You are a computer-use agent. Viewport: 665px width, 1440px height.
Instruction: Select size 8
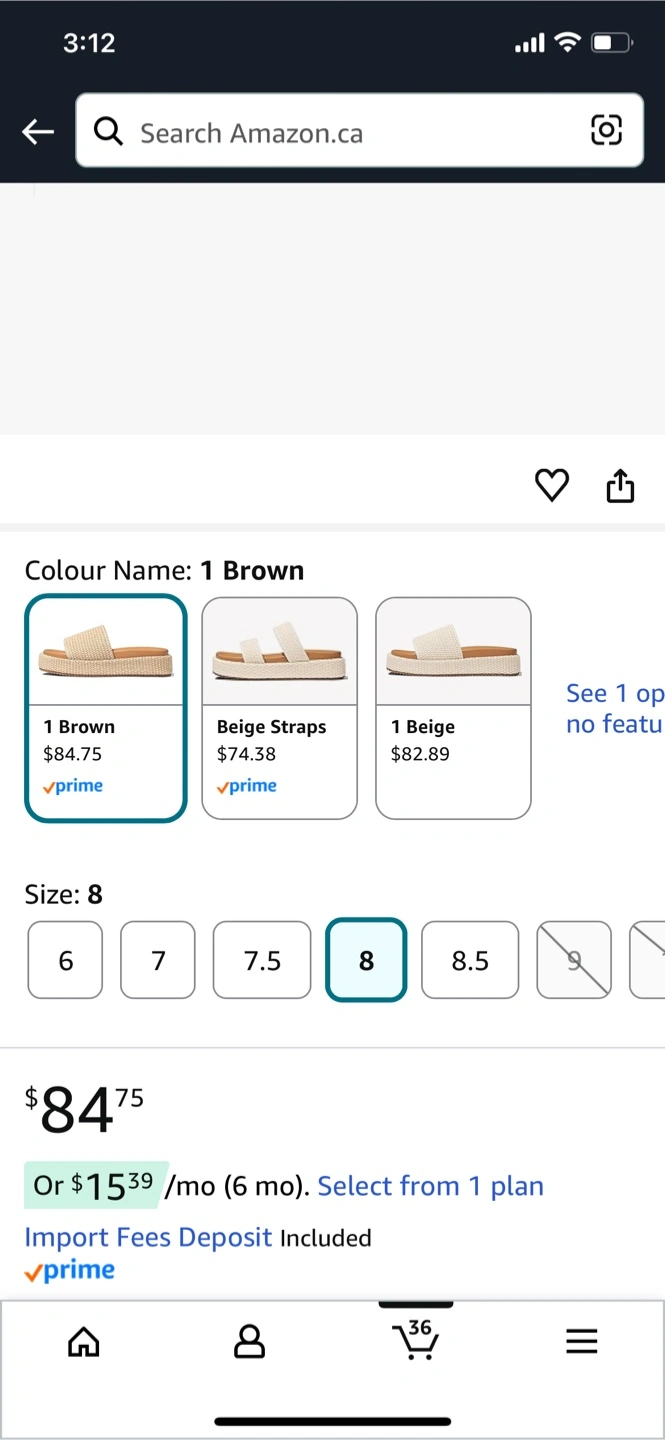pos(366,960)
